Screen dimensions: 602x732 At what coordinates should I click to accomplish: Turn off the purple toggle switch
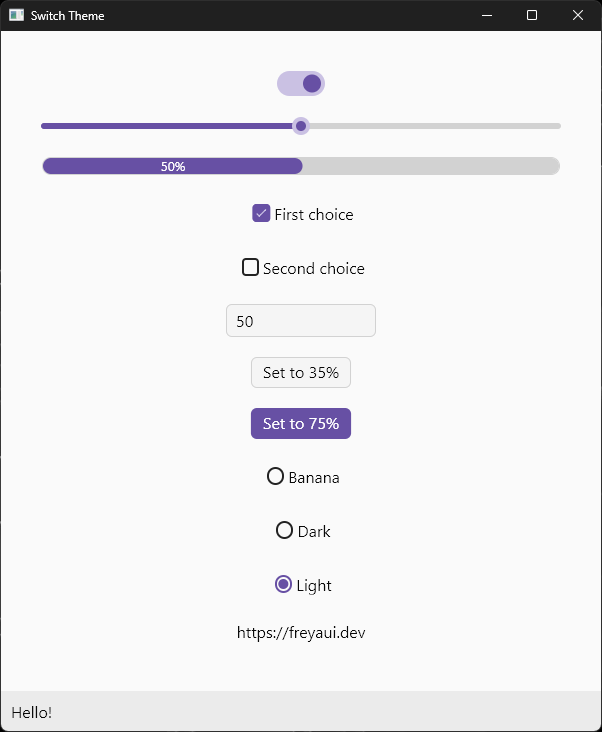click(x=301, y=84)
